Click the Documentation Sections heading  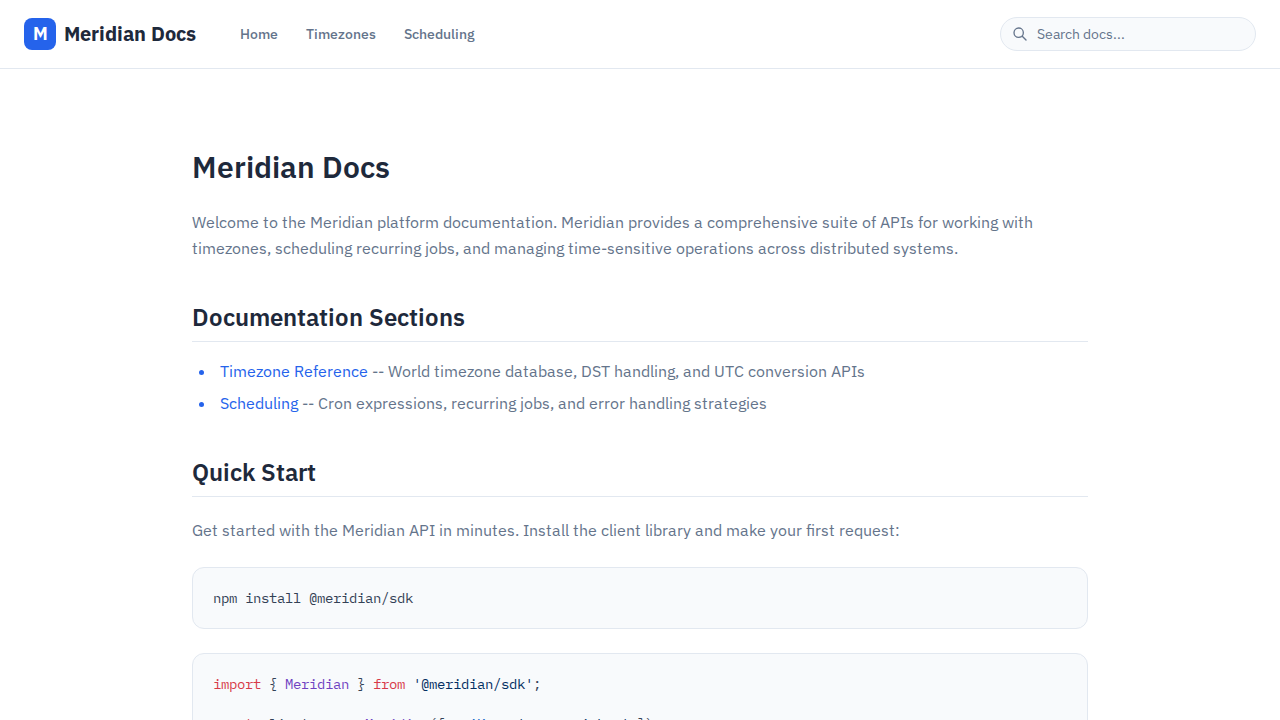point(328,317)
